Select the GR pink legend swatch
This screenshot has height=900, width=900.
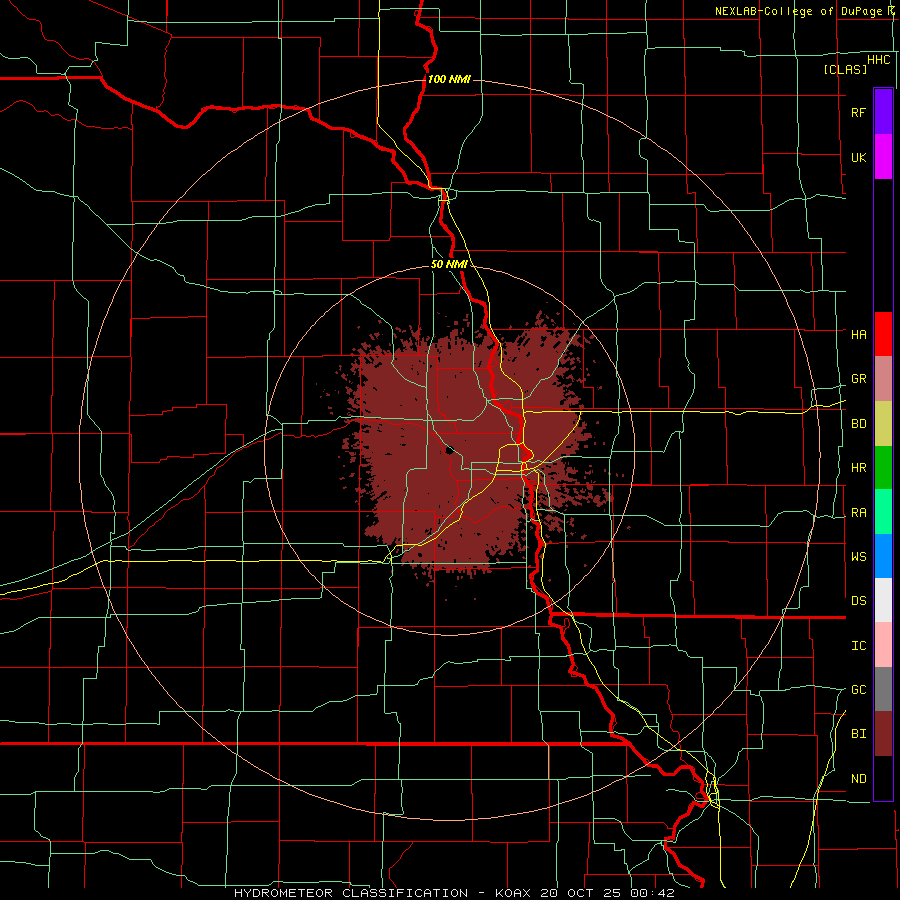tap(883, 379)
